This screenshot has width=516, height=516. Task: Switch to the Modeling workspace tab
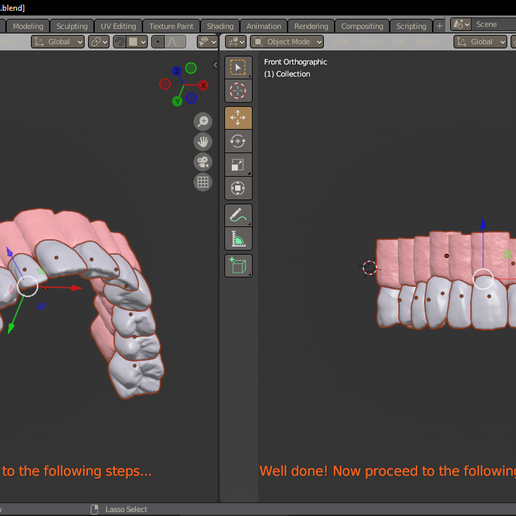click(28, 26)
